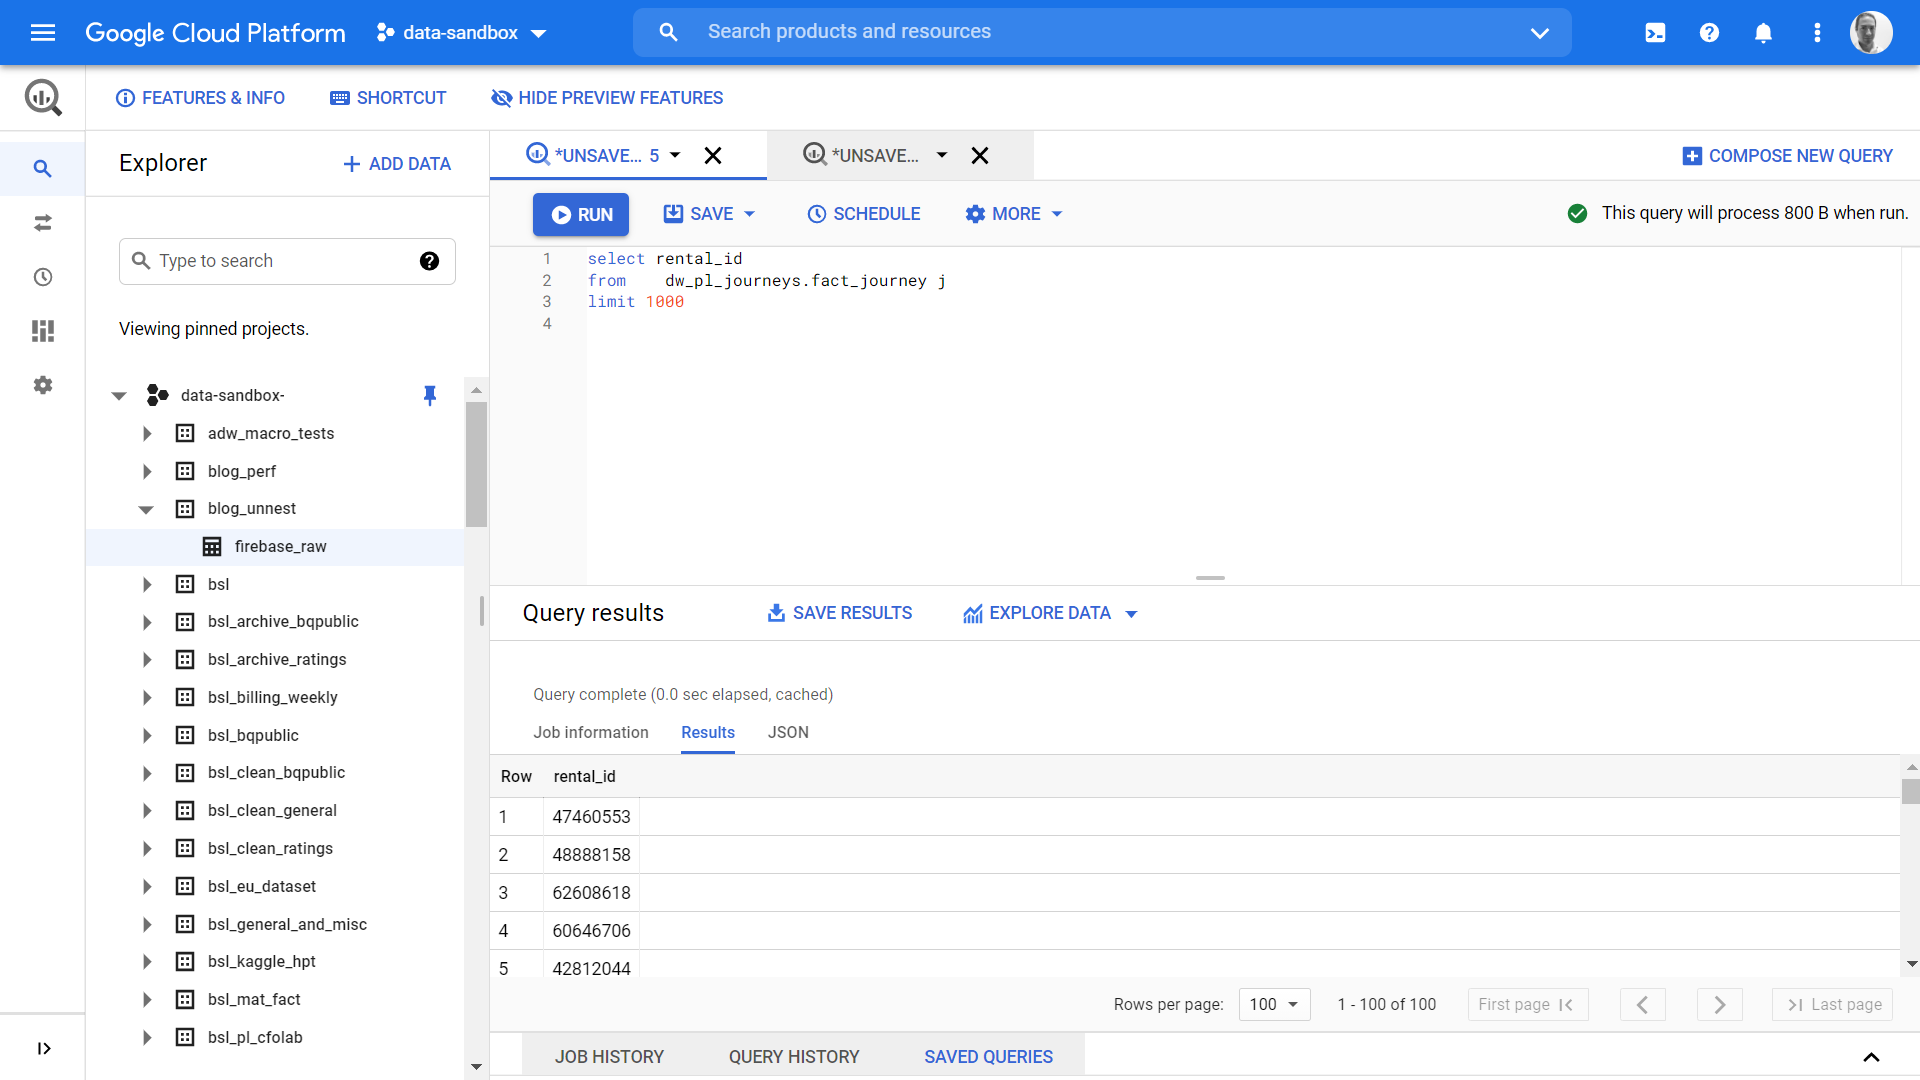
Task: Click the Explorer tree vertical scrollbar
Action: click(476, 463)
